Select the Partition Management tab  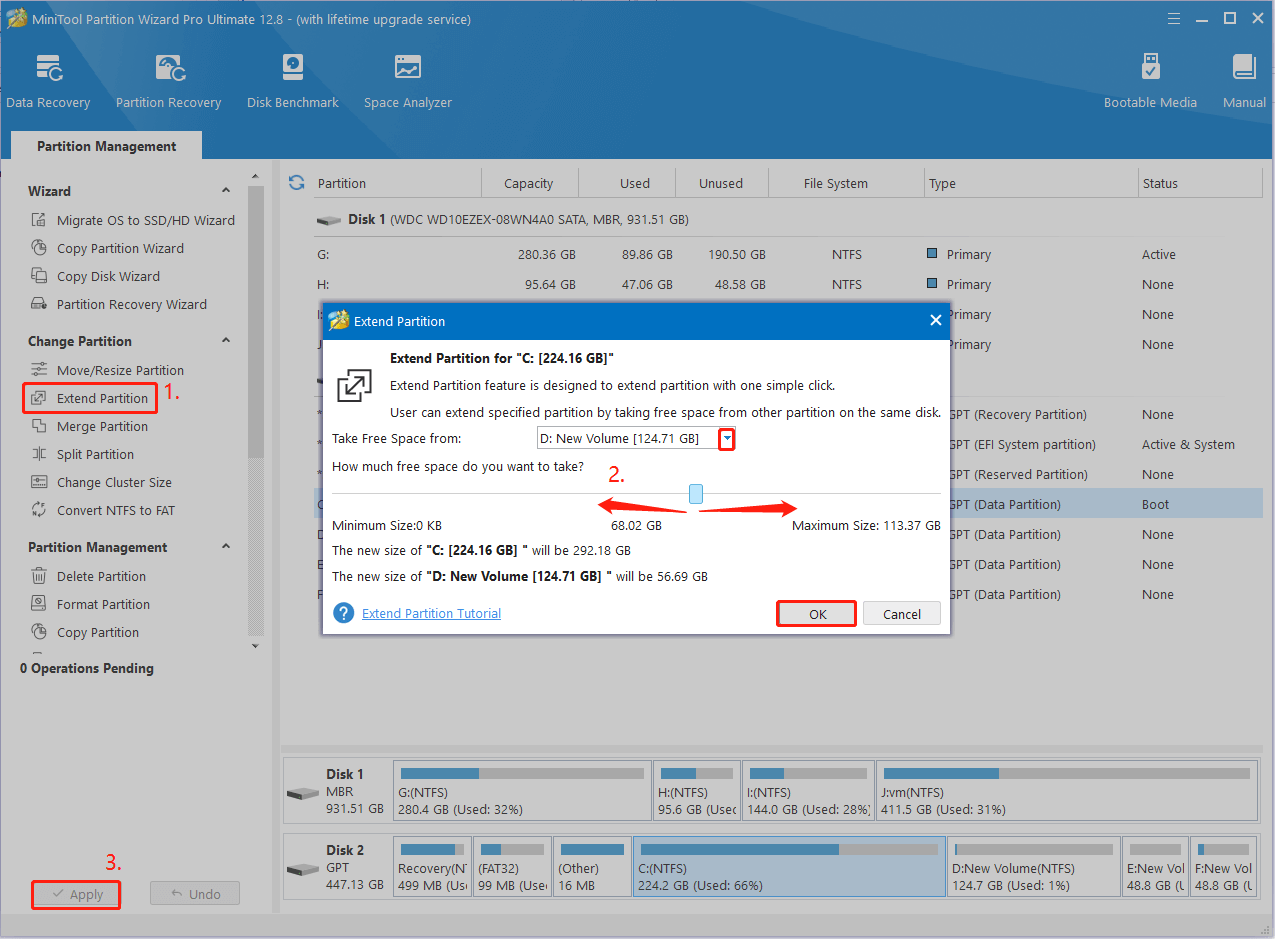pos(107,146)
